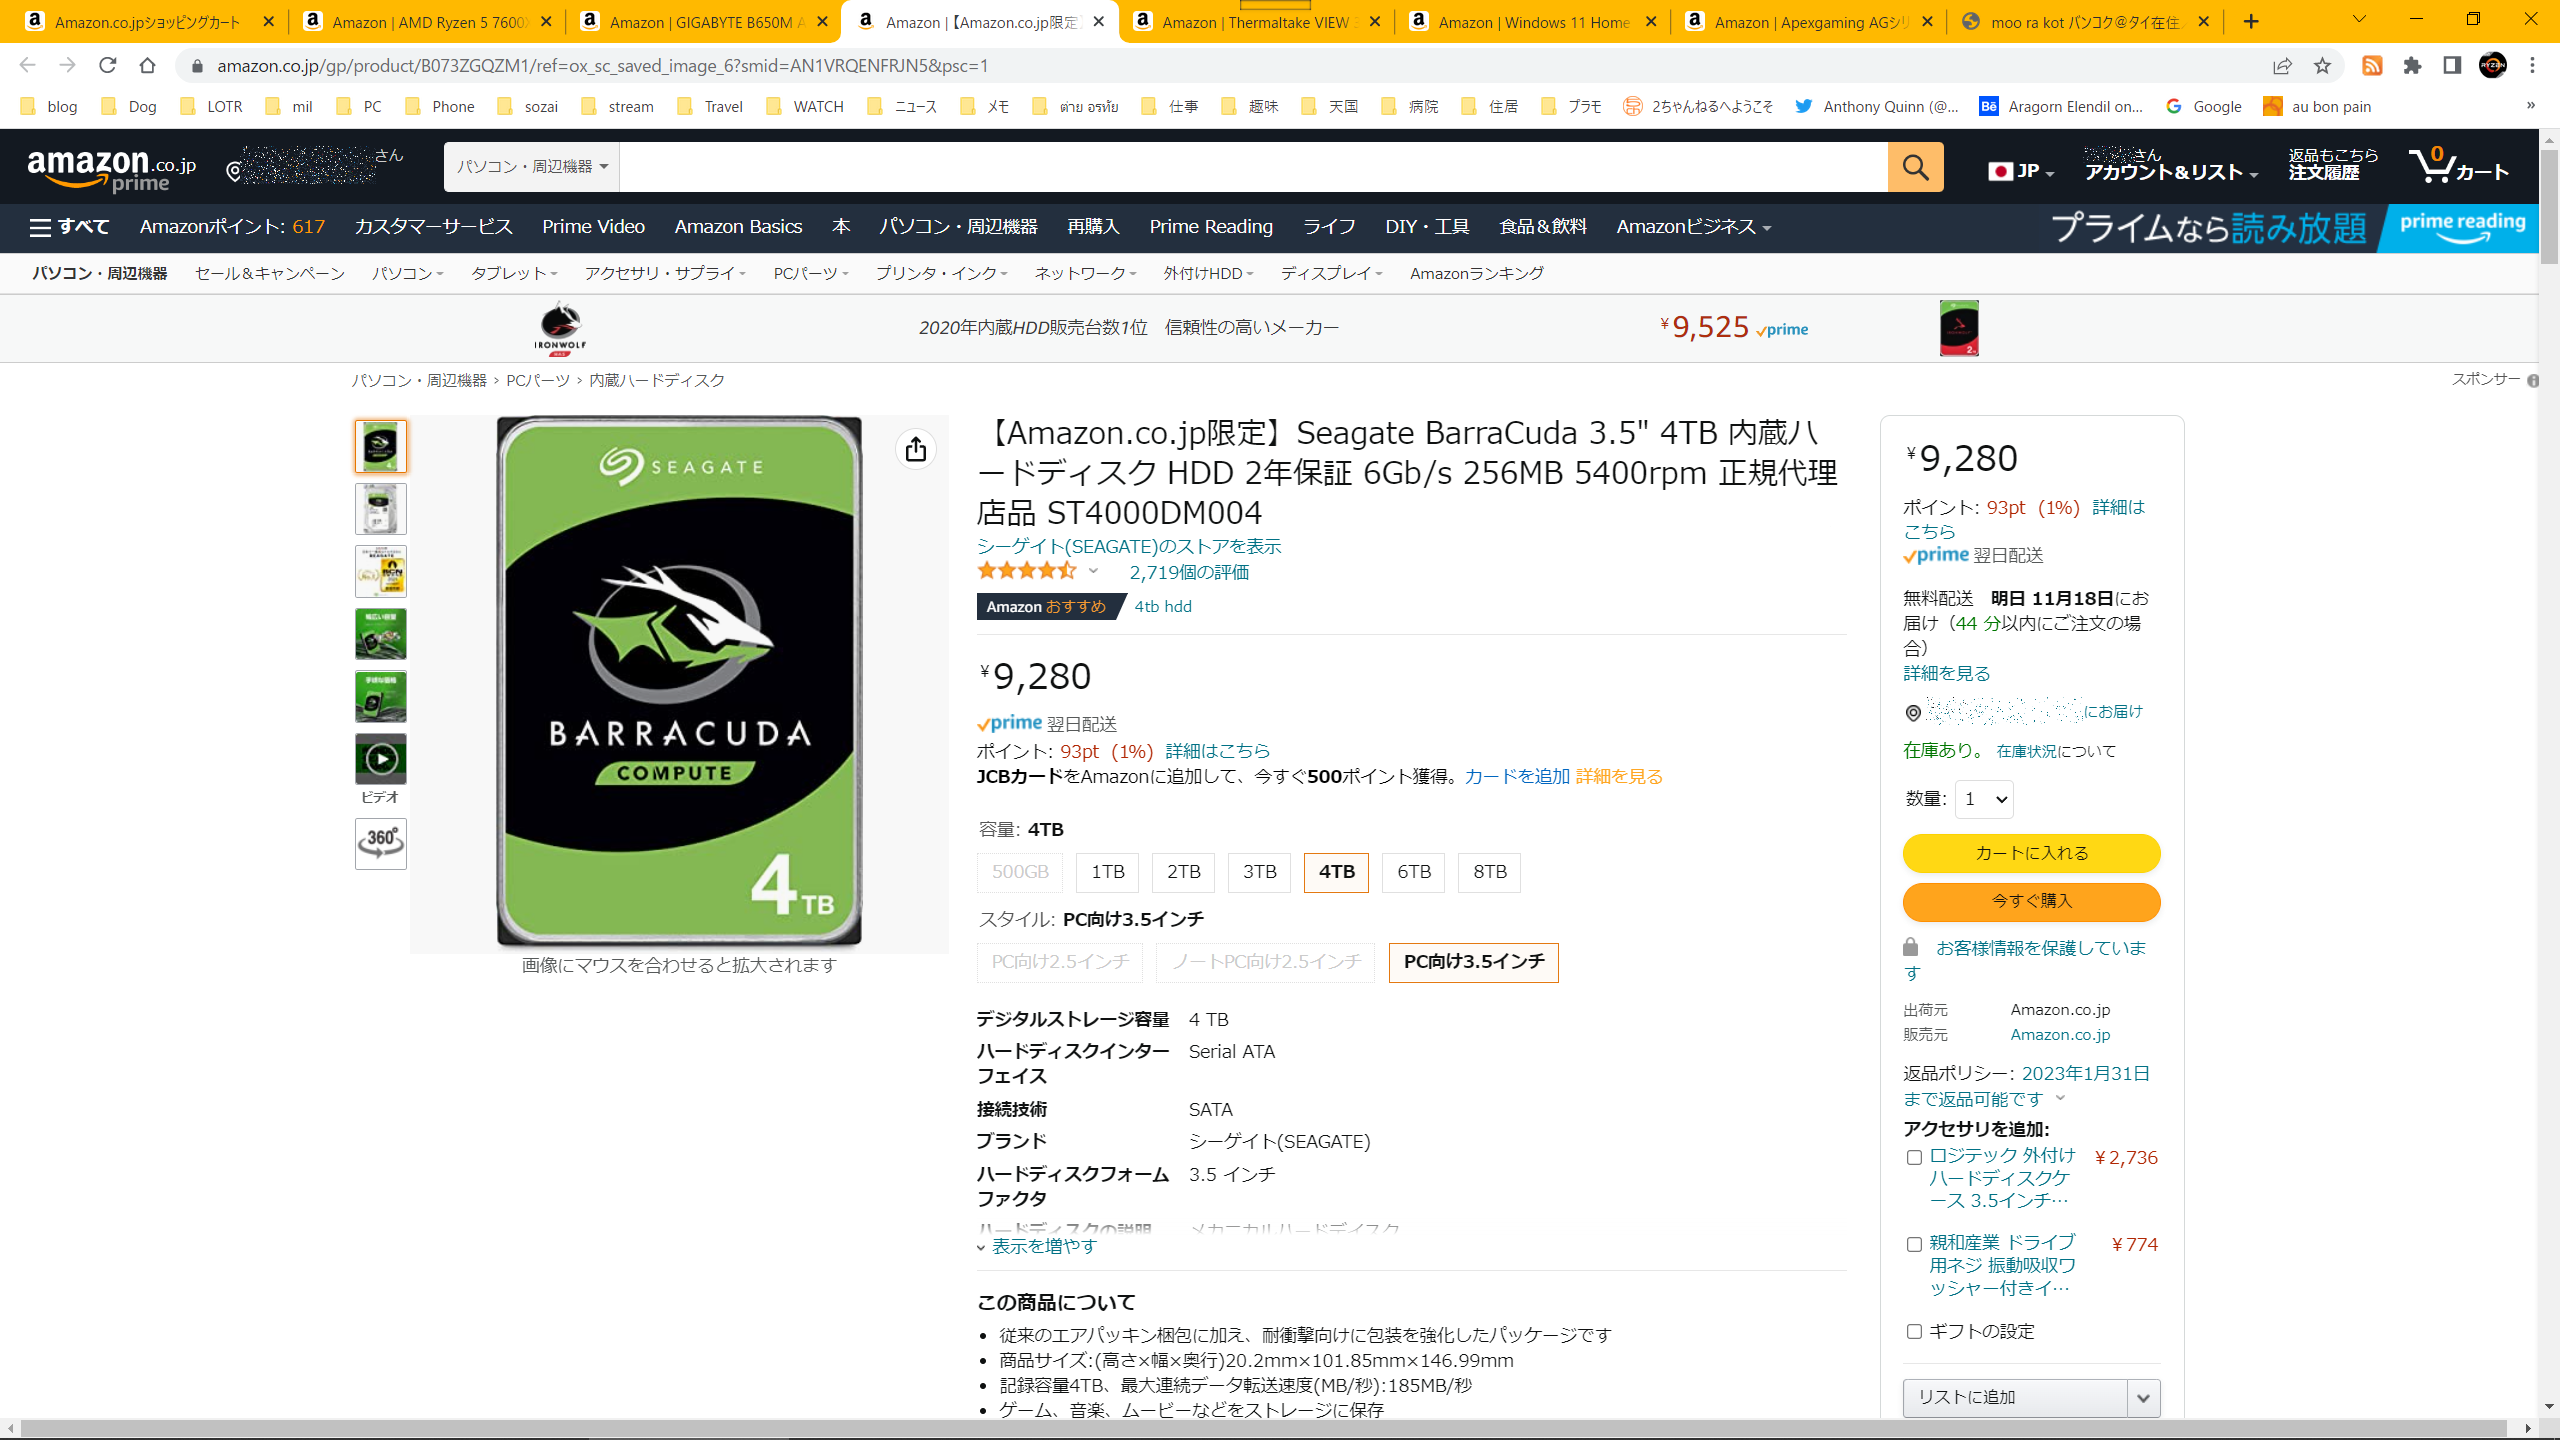Open the search category パソコン・周辺機器 dropdown
2560x1440 pixels.
click(532, 167)
